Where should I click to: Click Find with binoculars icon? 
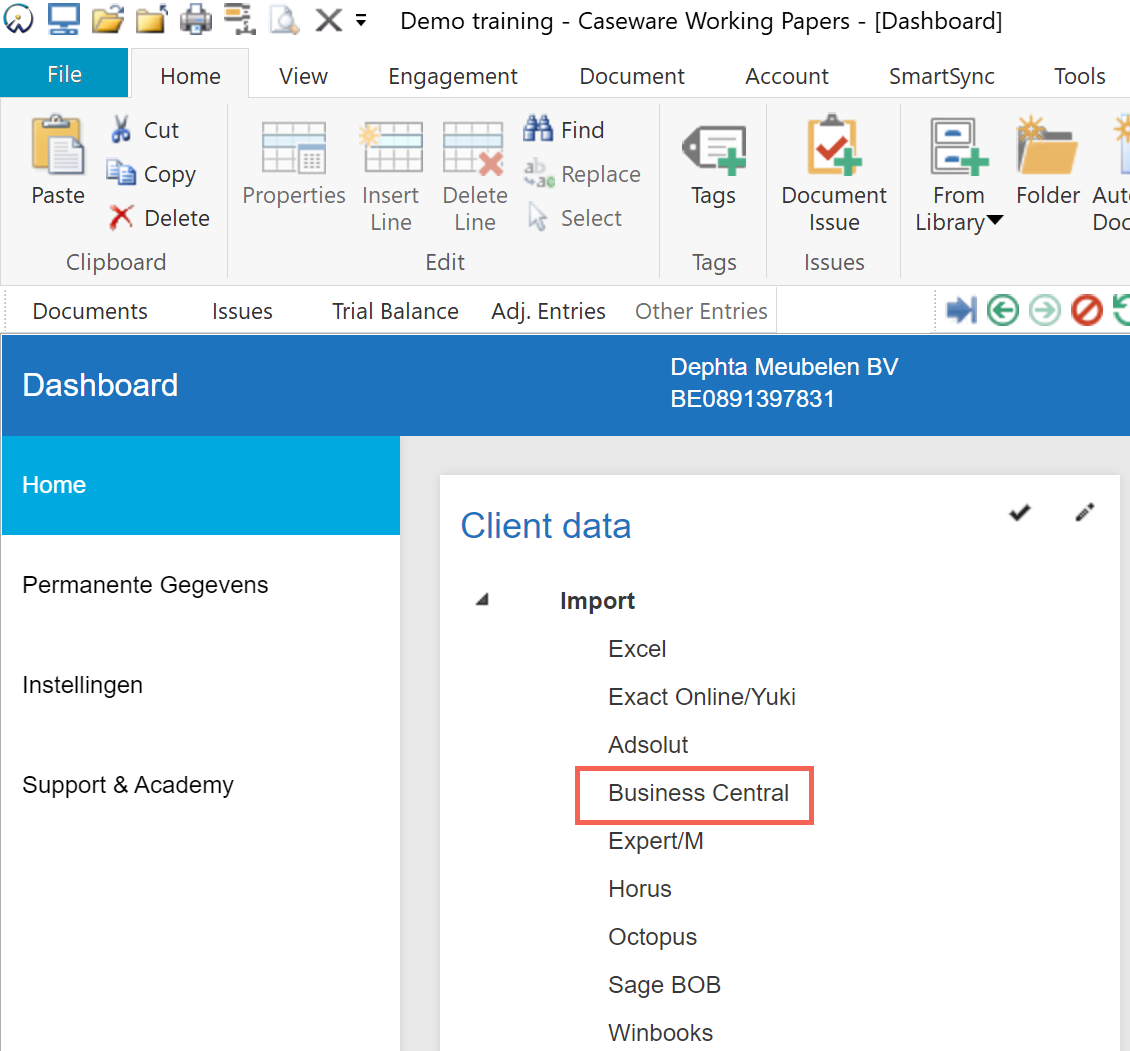click(x=564, y=130)
